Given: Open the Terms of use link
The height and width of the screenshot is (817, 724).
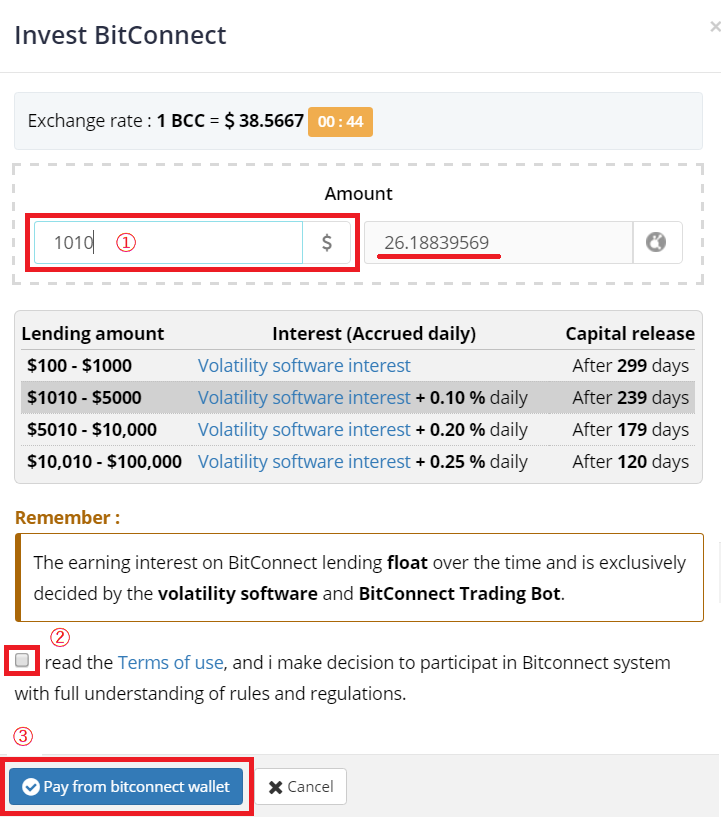Looking at the screenshot, I should coord(170,662).
